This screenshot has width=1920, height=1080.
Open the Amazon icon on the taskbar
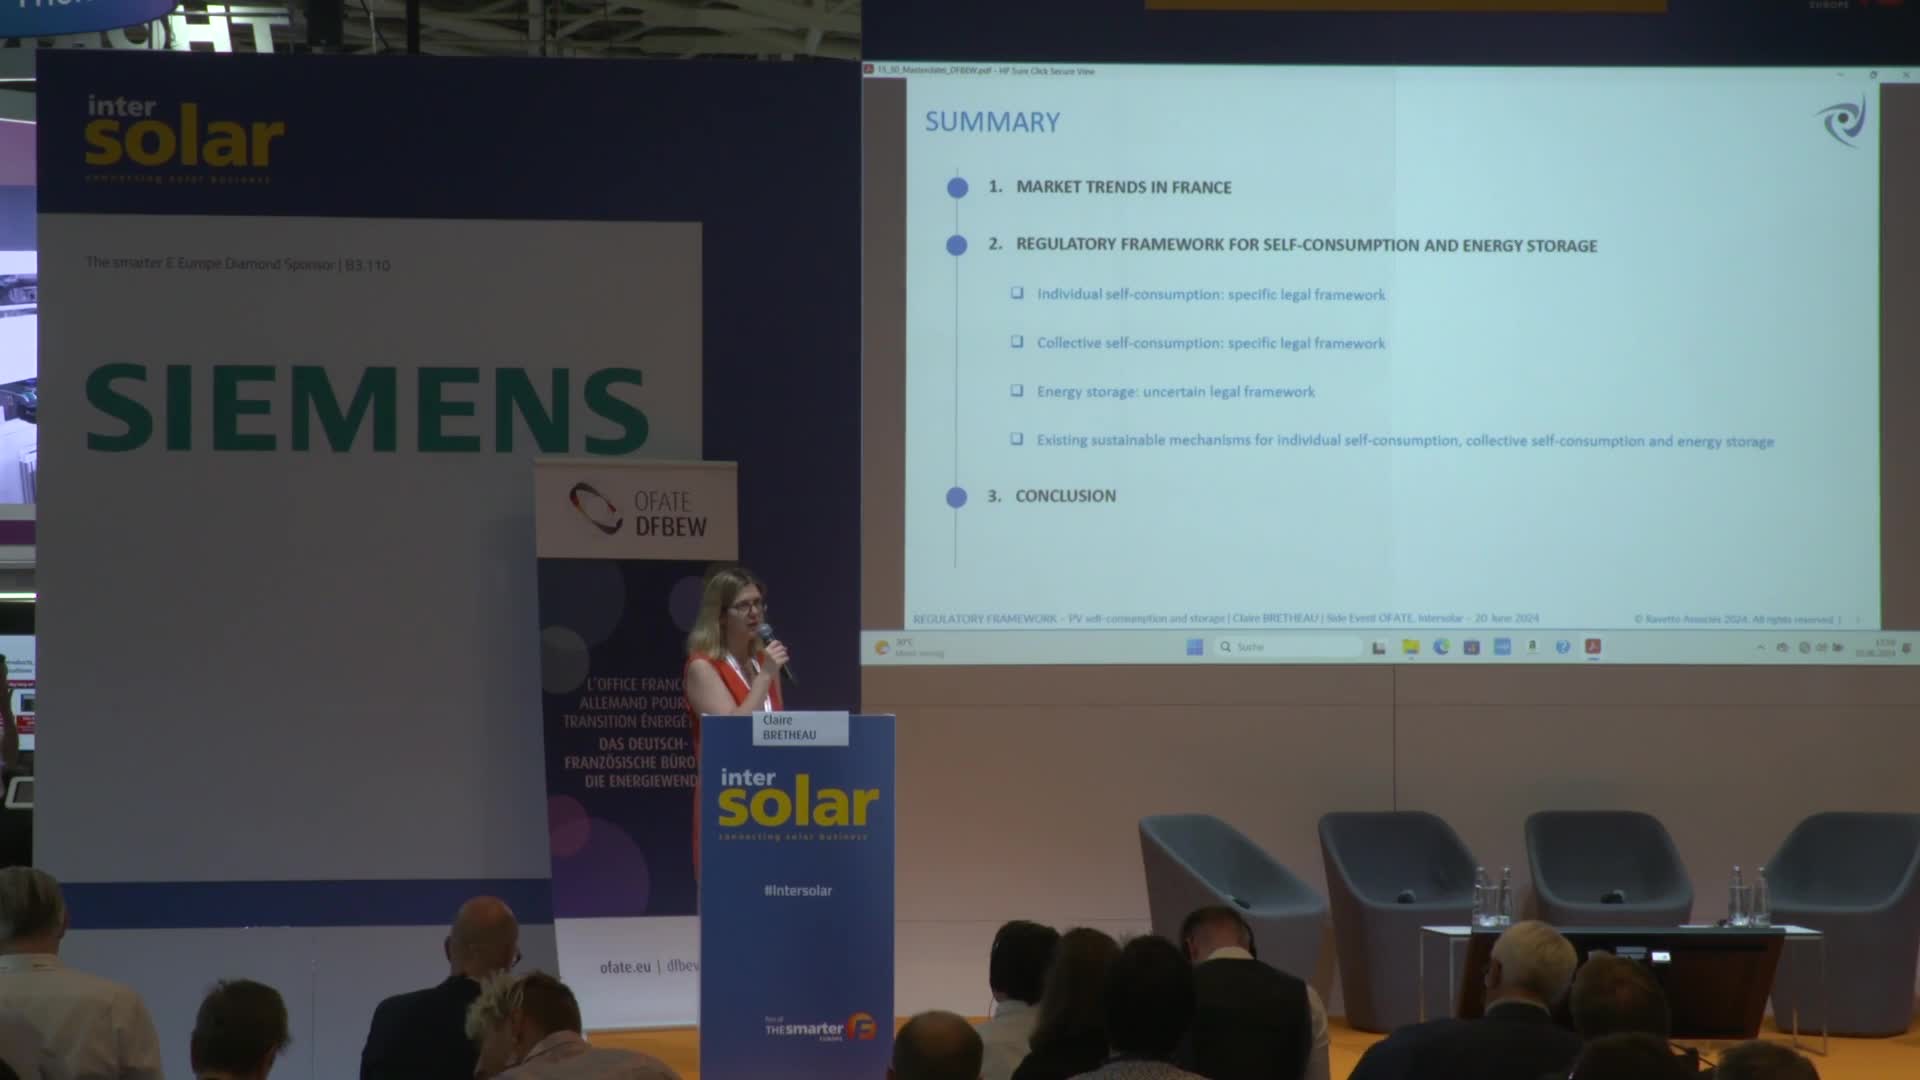click(x=1532, y=646)
